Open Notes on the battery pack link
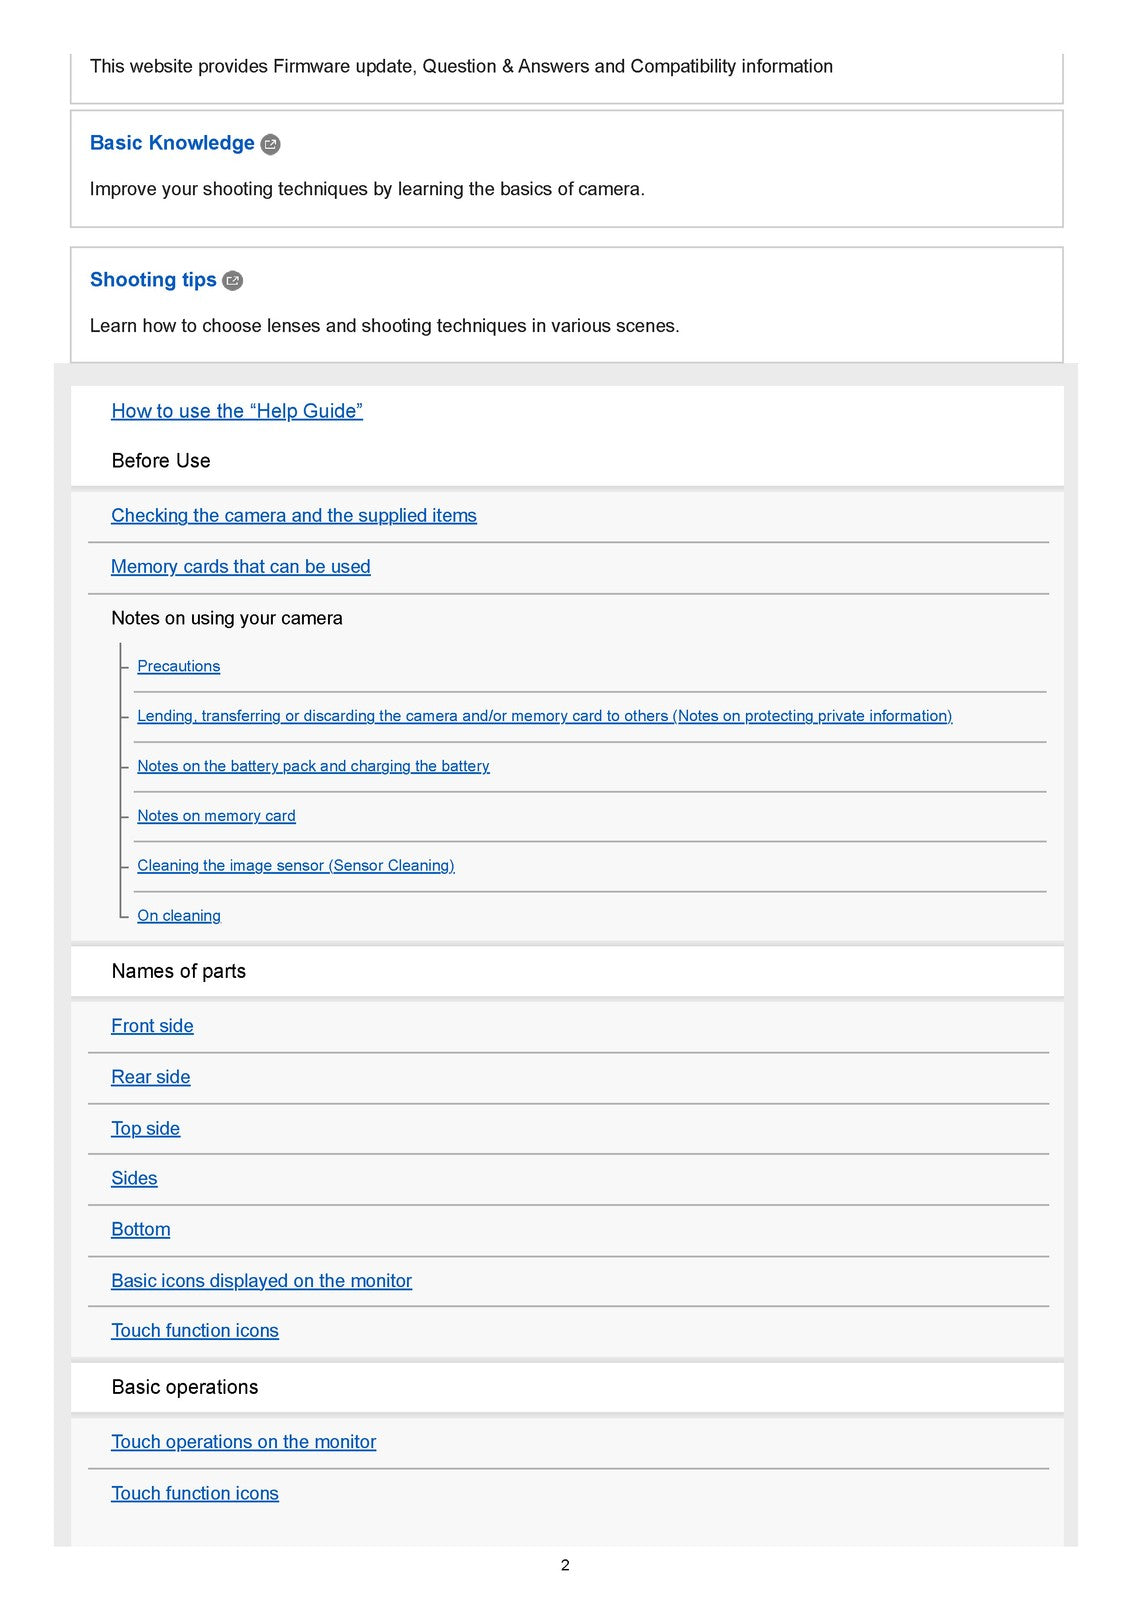The width and height of the screenshot is (1131, 1600). pos(313,766)
